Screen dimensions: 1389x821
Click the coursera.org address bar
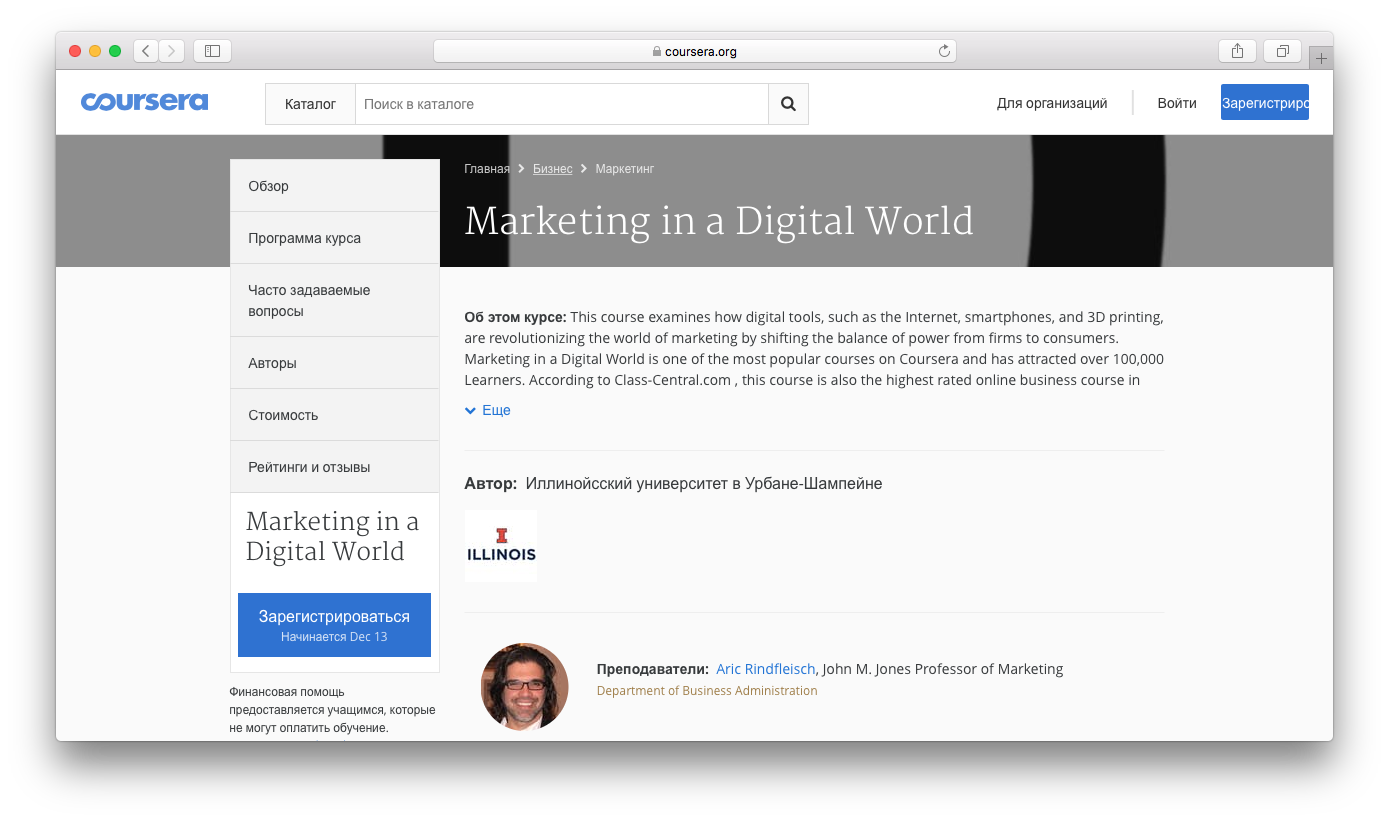tap(695, 51)
